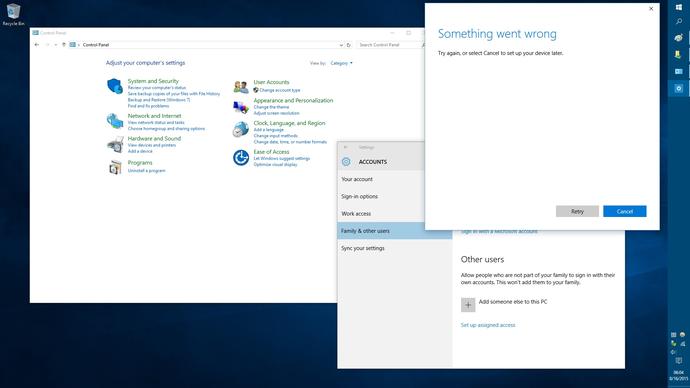This screenshot has height=388, width=690.
Task: Open Uninstall a program link
Action: [147, 171]
